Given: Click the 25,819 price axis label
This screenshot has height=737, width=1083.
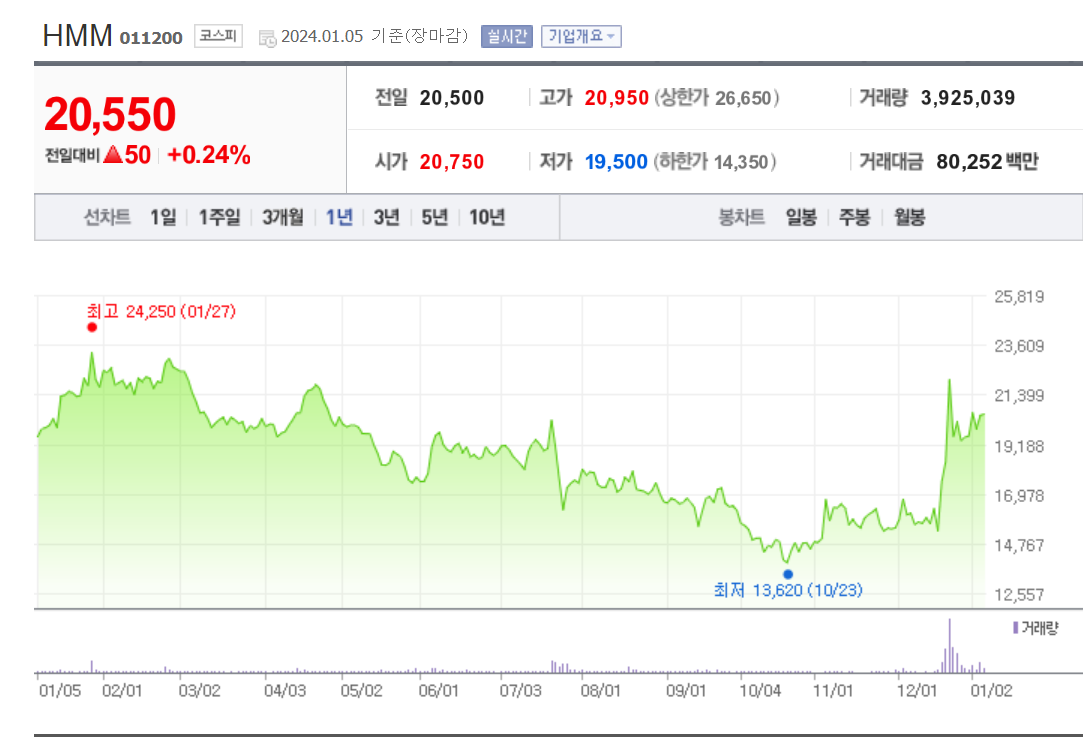Looking at the screenshot, I should pos(1019,297).
